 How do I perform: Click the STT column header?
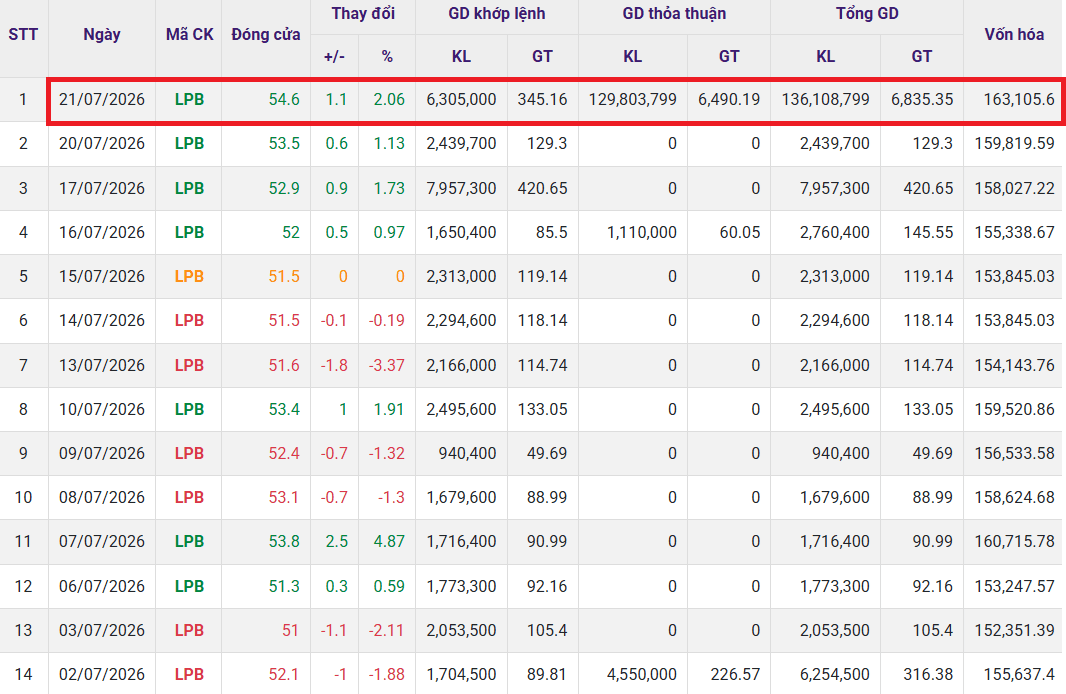(23, 35)
